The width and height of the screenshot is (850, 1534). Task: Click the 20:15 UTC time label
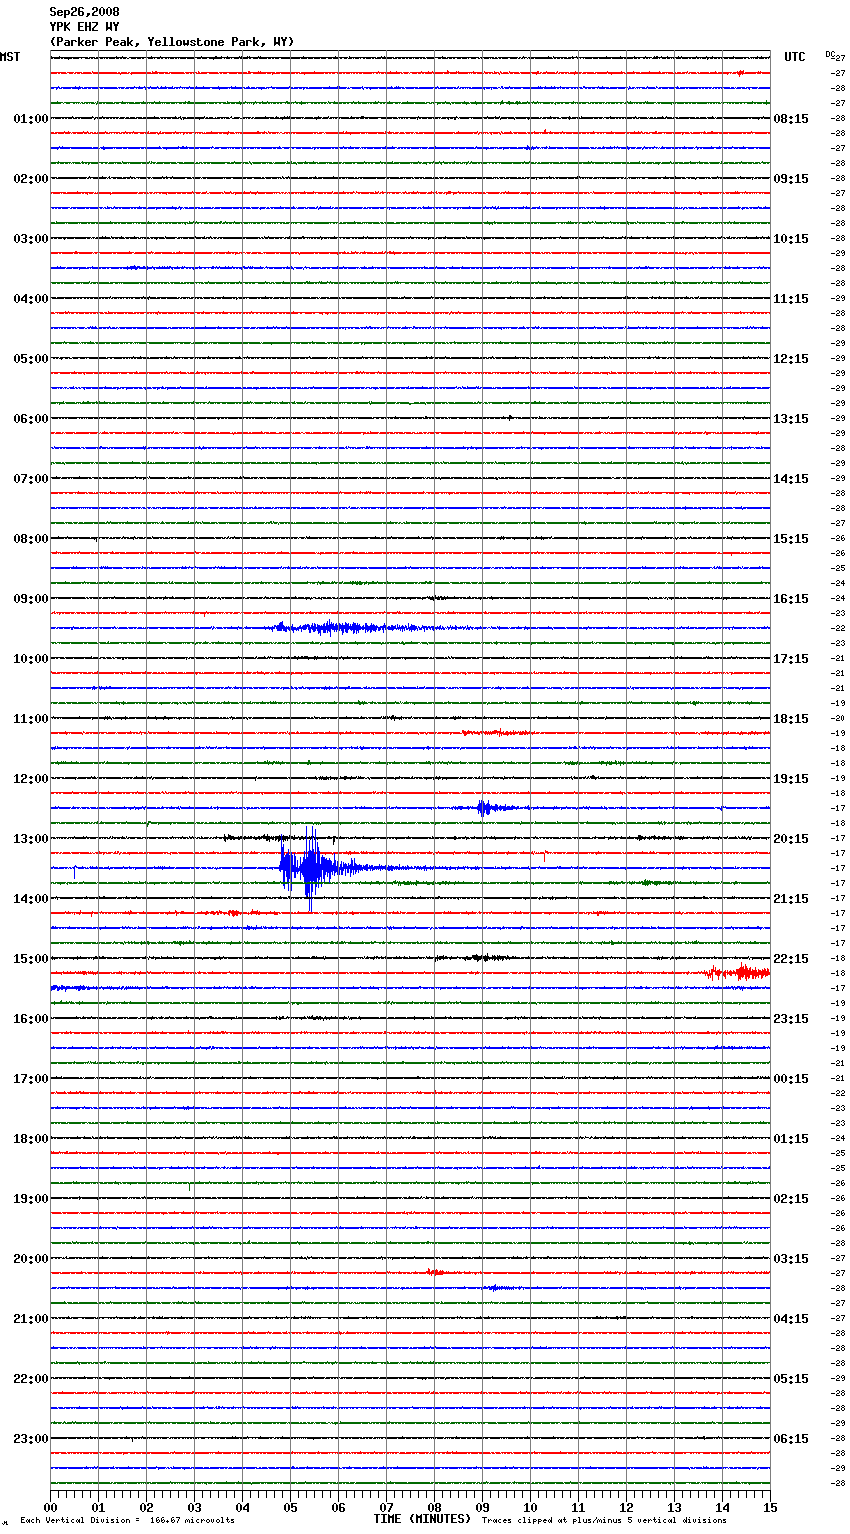tap(791, 839)
